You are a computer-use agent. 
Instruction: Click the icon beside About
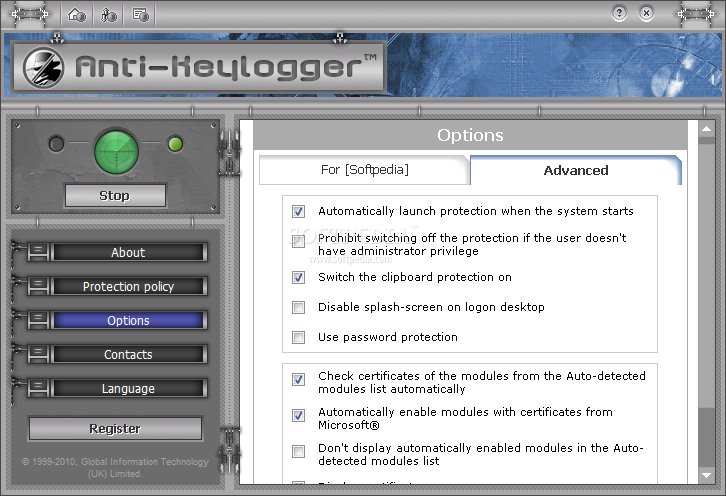38,252
